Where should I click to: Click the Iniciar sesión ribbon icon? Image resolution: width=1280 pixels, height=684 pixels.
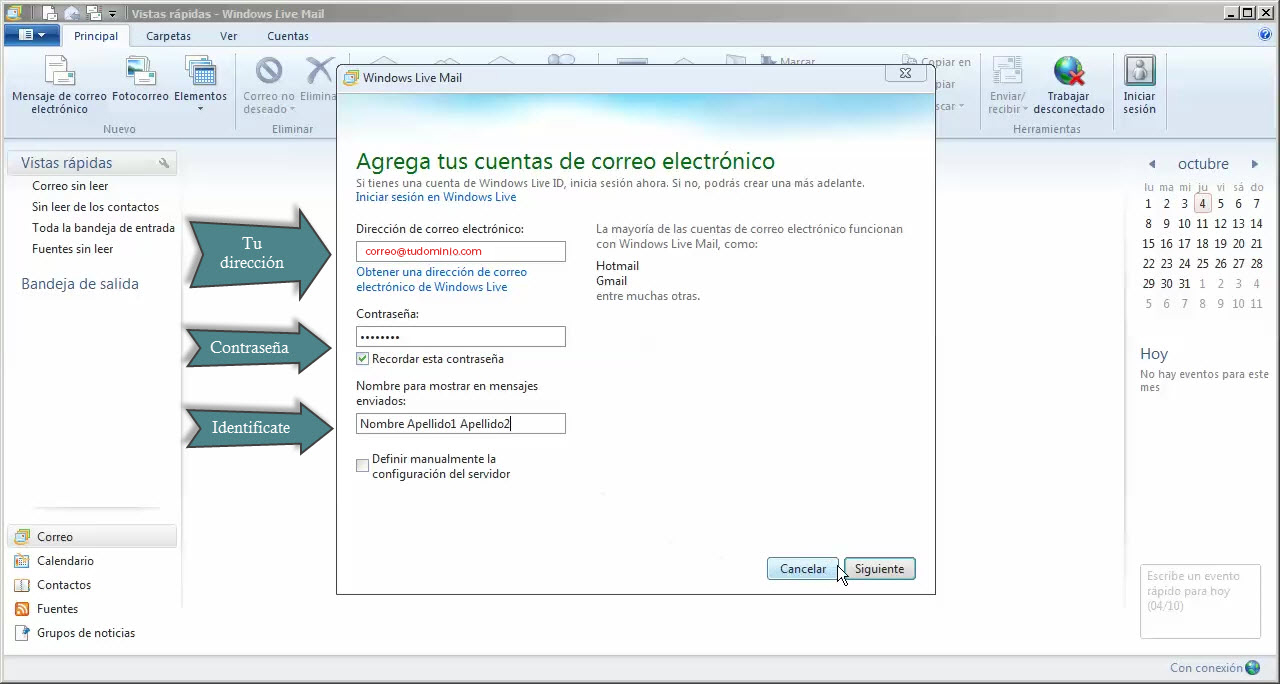1139,71
